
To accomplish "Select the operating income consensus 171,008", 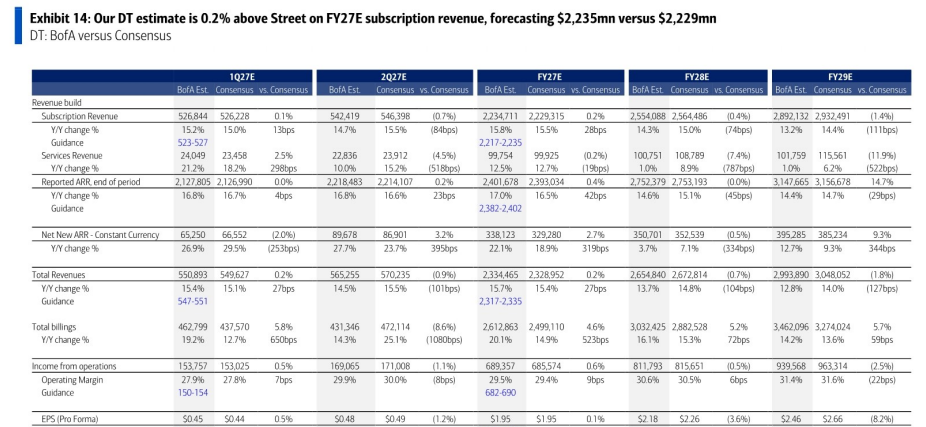I will point(394,366).
